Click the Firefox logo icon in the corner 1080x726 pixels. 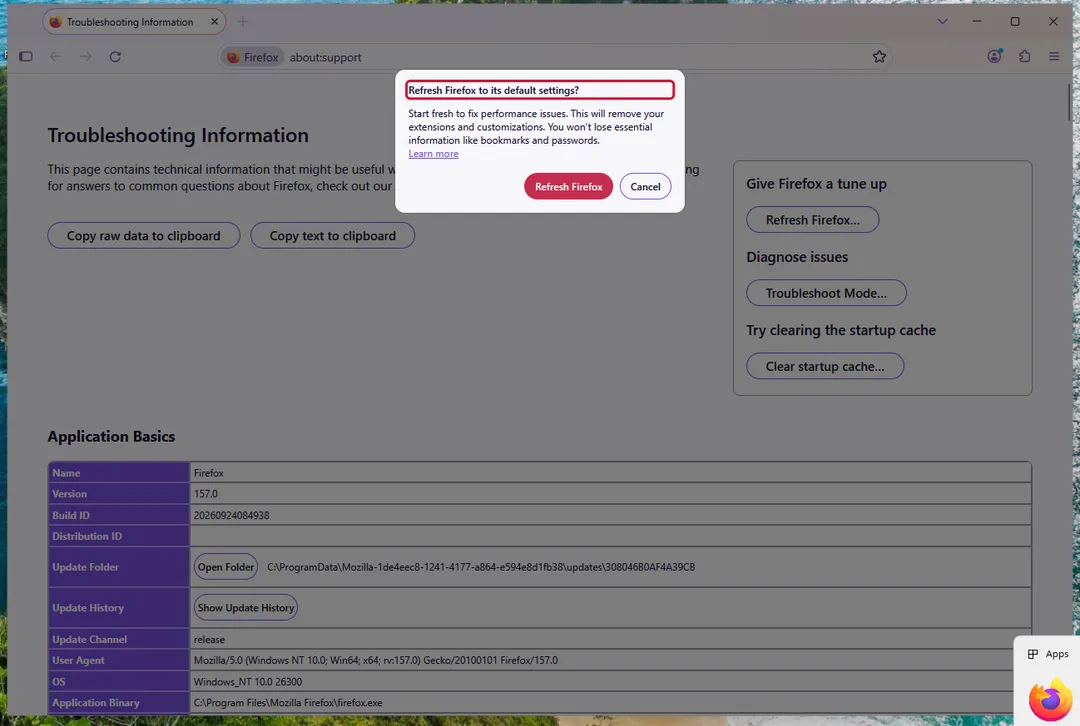click(1050, 700)
